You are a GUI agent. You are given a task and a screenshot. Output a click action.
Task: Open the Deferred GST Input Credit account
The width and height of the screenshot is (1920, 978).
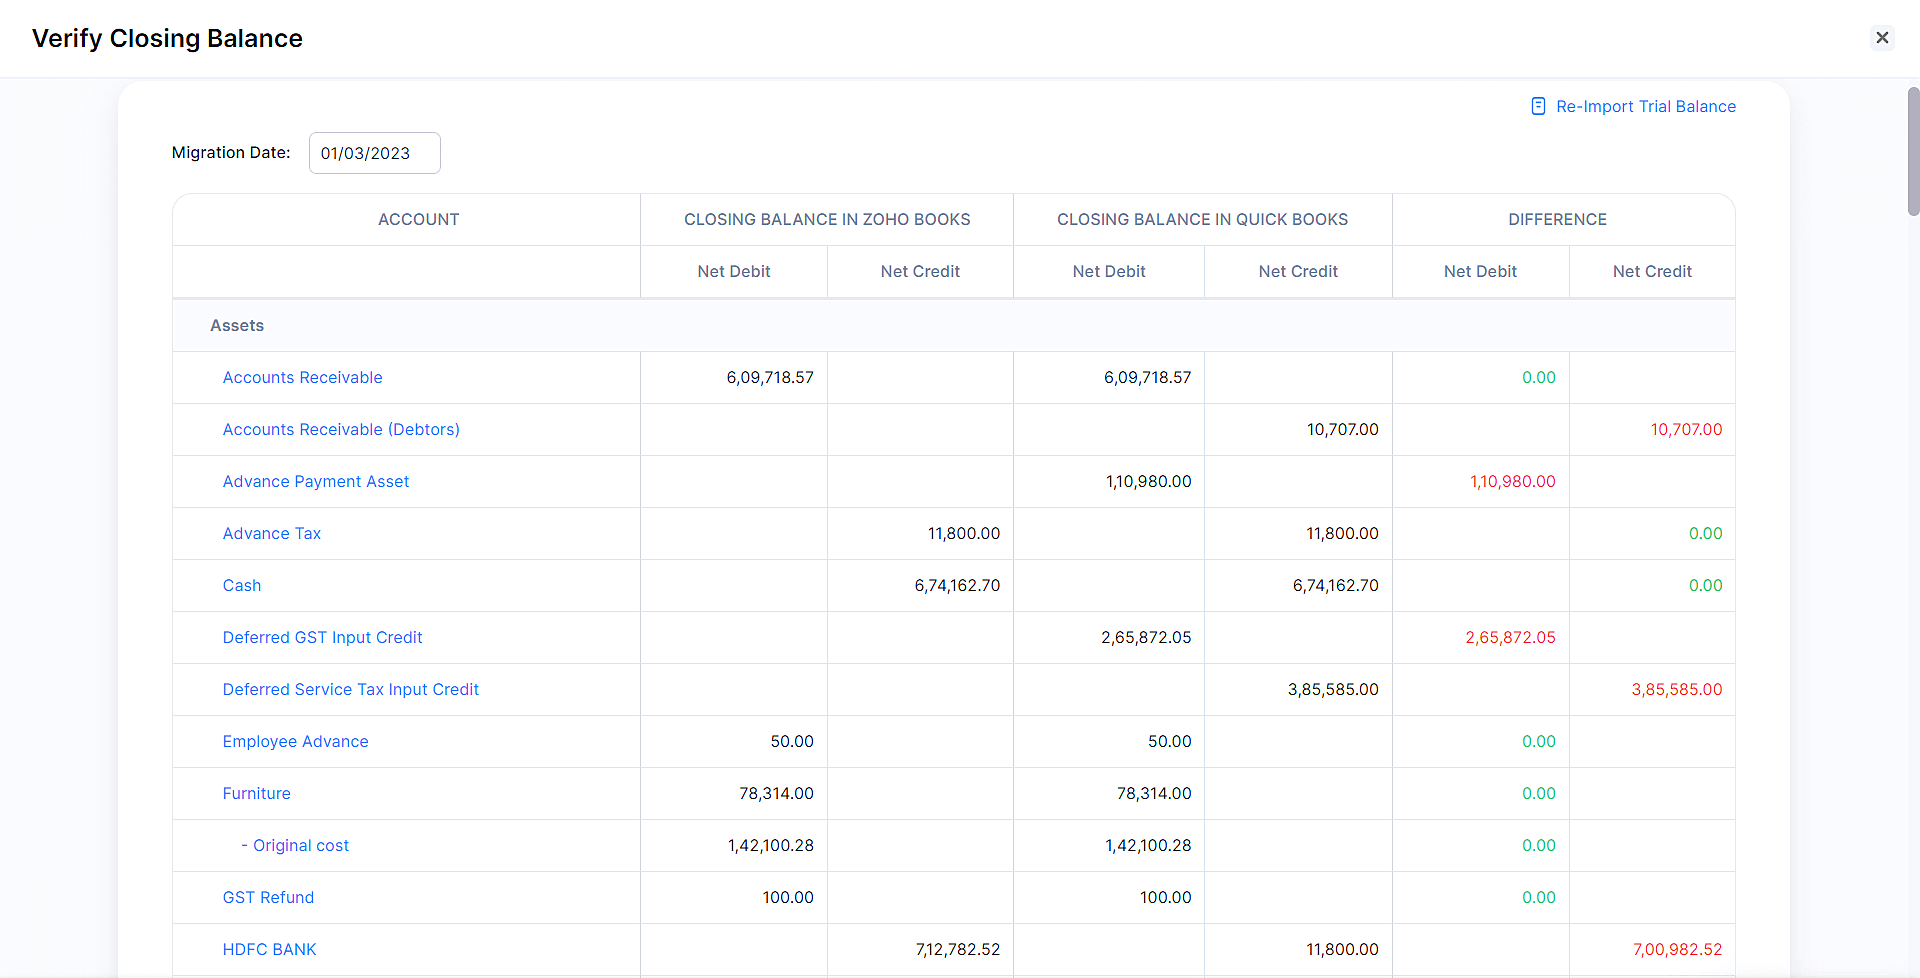pos(322,637)
